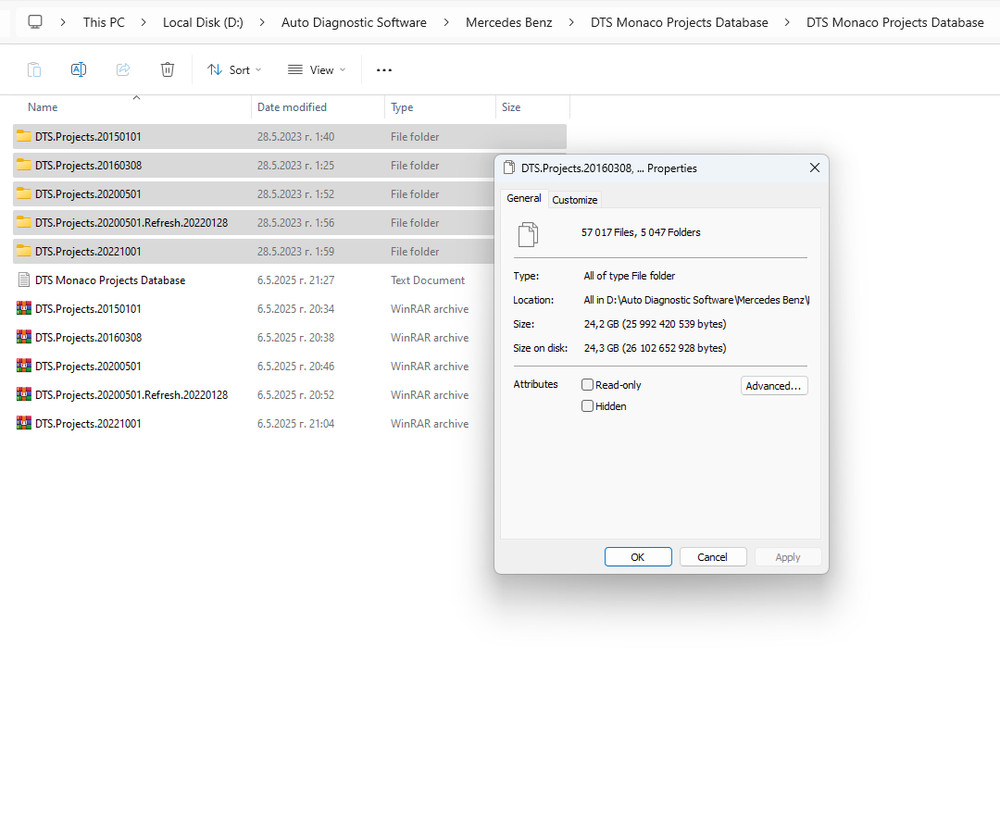
Task: Click the Paste toolbar icon
Action: [x=34, y=70]
